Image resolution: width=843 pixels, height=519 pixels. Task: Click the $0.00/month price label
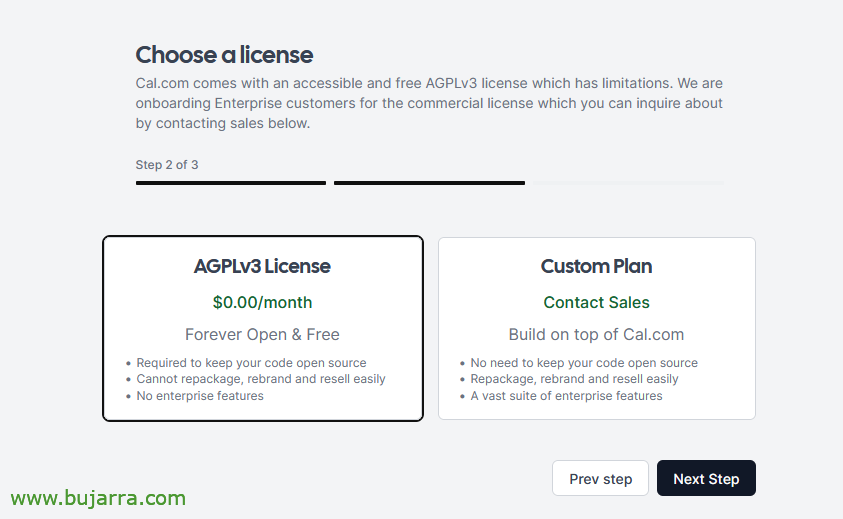click(x=262, y=302)
